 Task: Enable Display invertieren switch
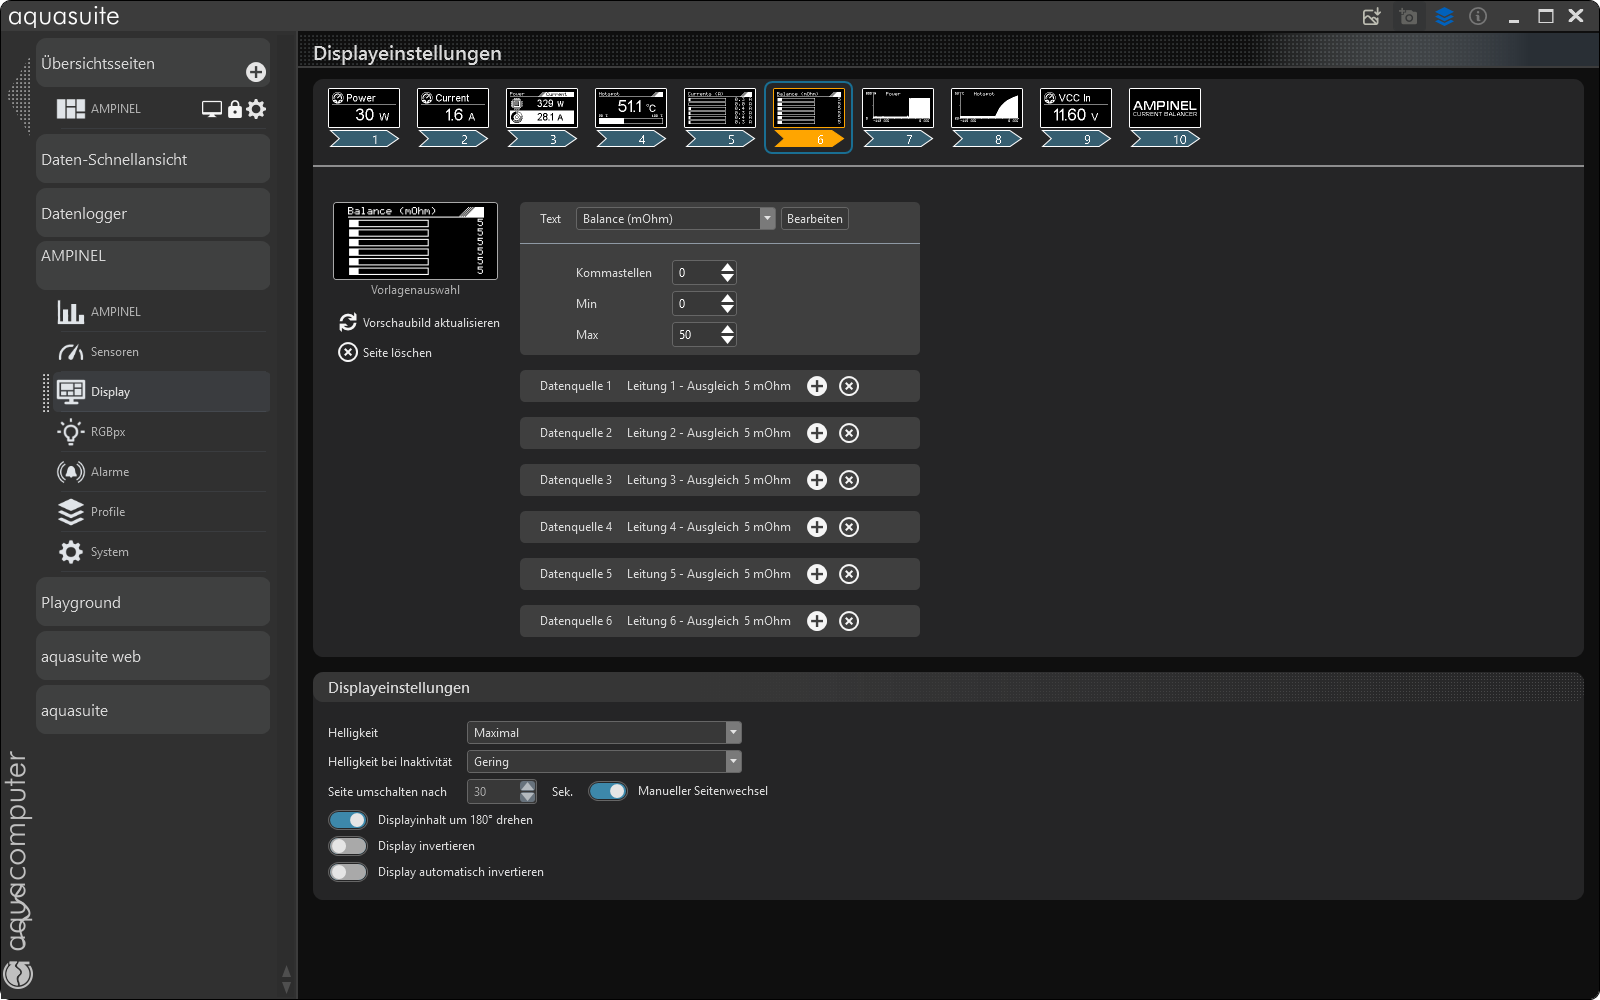pos(348,846)
